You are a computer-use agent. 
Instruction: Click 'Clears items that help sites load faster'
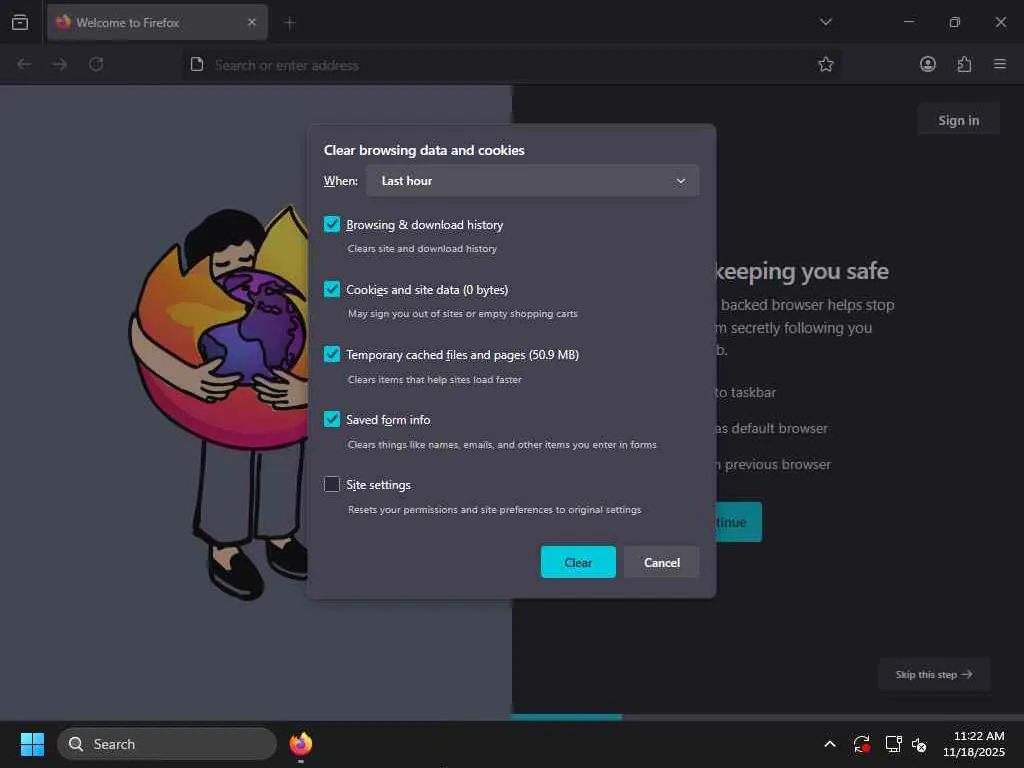pos(434,379)
